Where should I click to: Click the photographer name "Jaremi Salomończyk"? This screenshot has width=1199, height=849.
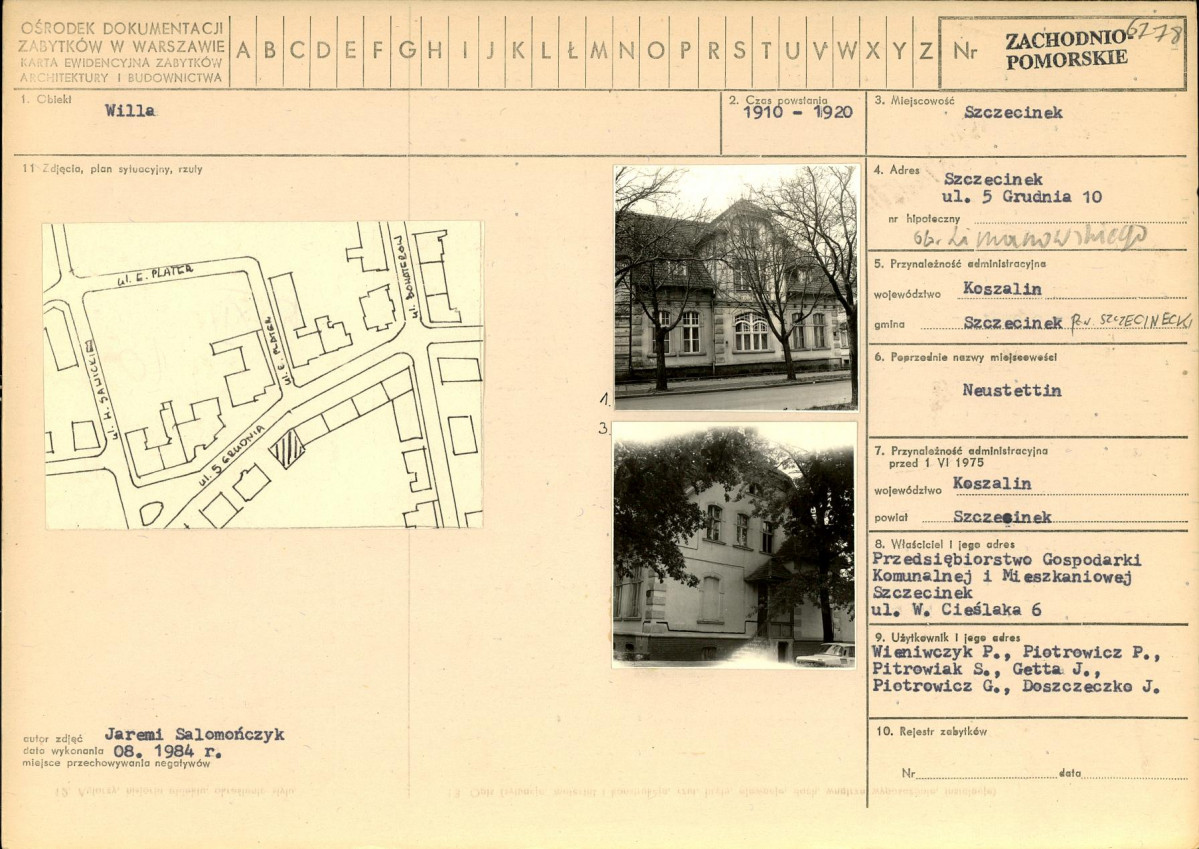[194, 734]
